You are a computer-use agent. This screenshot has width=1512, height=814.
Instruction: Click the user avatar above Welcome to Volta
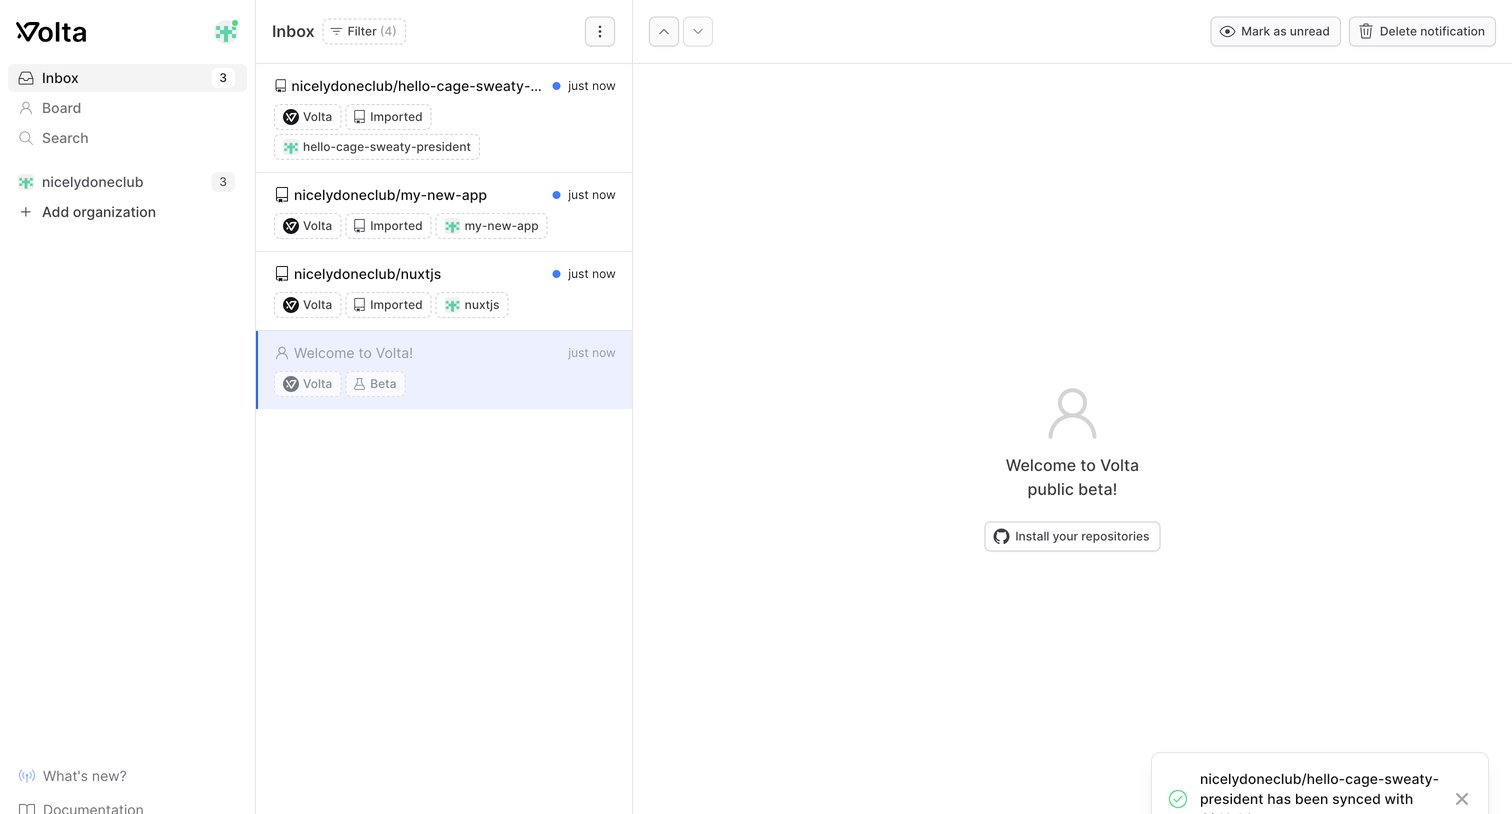click(1072, 414)
